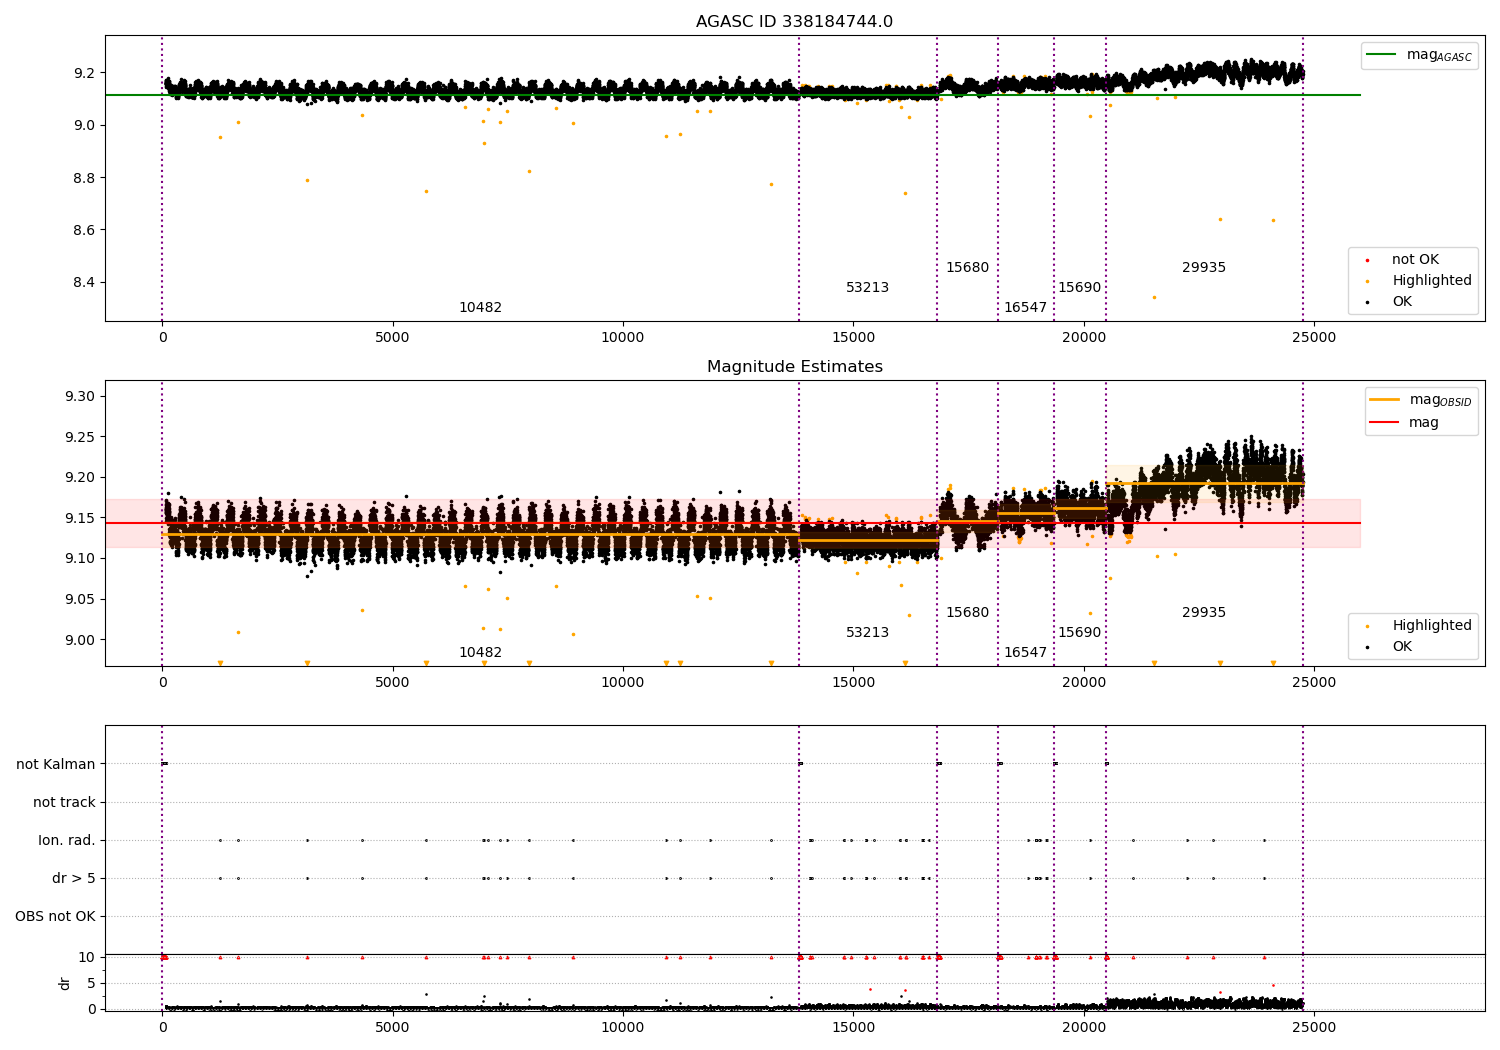The width and height of the screenshot is (1500, 1050).
Task: Click x-axis tick '25000' under the dr plot
Action: pyautogui.click(x=1314, y=1027)
